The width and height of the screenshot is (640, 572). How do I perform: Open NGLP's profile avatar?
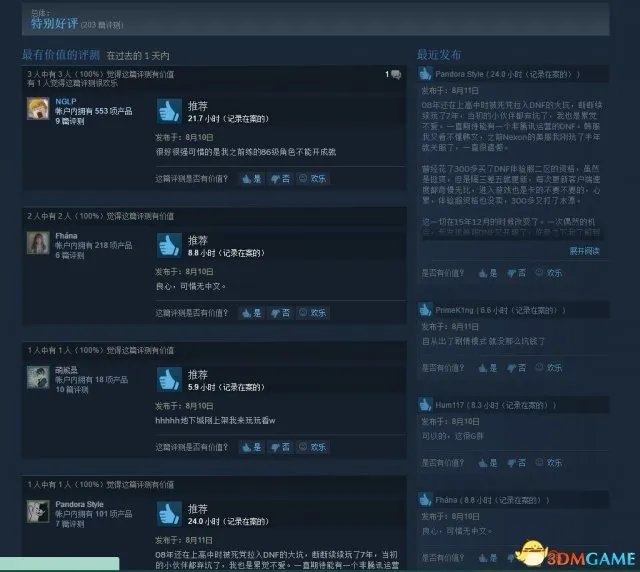click(38, 109)
